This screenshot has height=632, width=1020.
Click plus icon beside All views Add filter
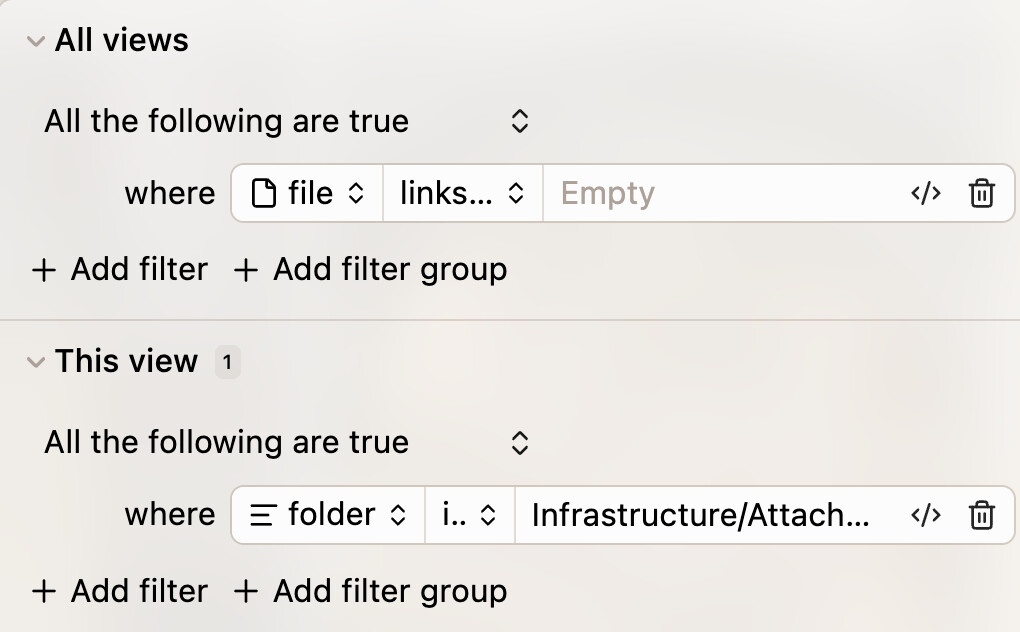click(43, 270)
